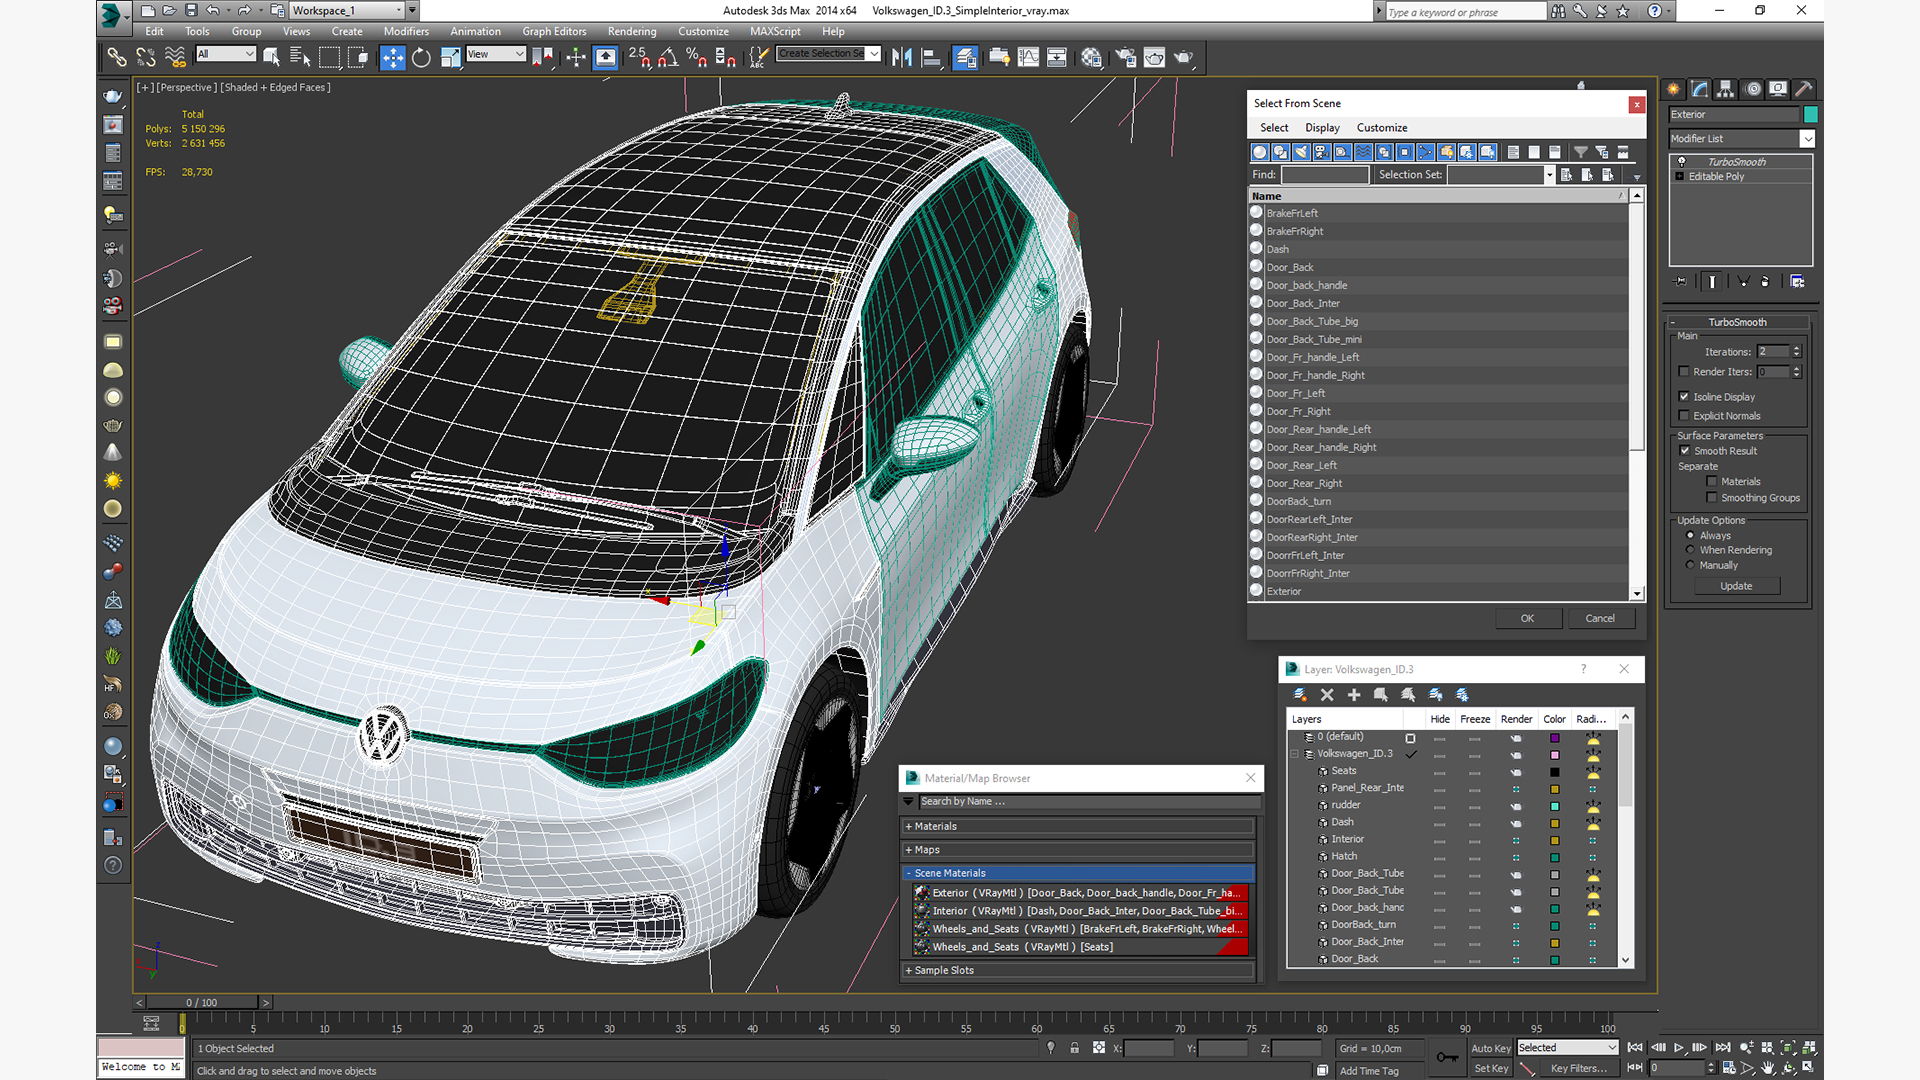Click Cancel in Select From Scene dialog
Viewport: 1920px width, 1080px height.
pos(1600,619)
